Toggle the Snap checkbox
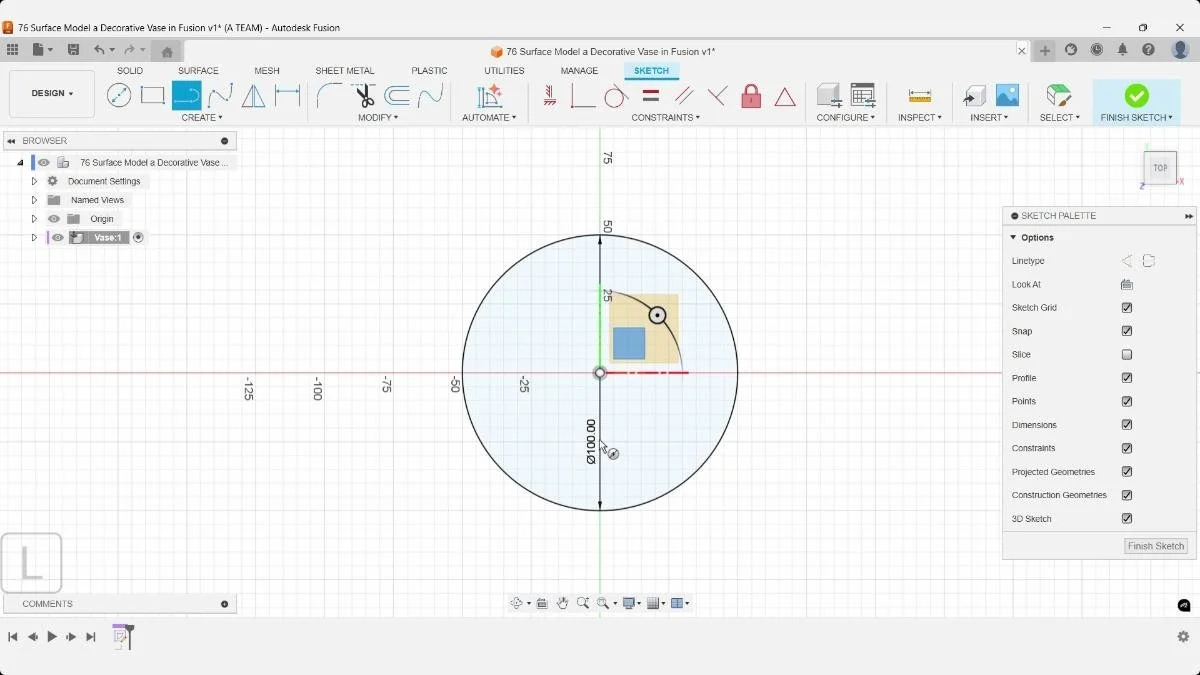 click(x=1127, y=331)
